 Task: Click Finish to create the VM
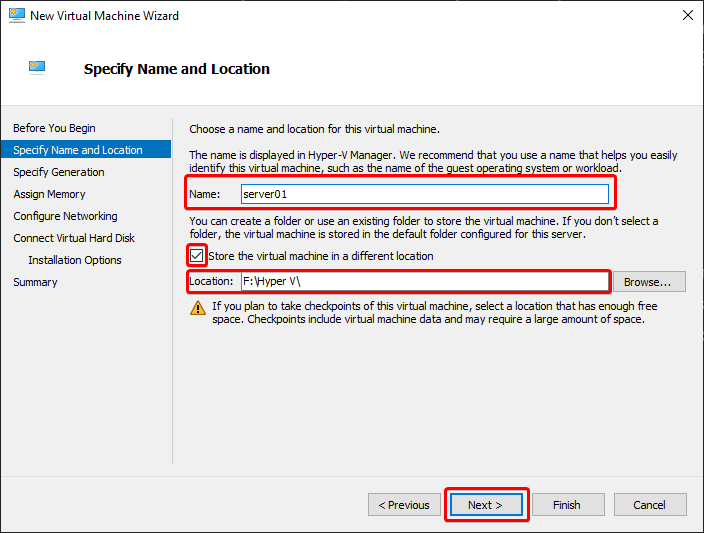568,505
